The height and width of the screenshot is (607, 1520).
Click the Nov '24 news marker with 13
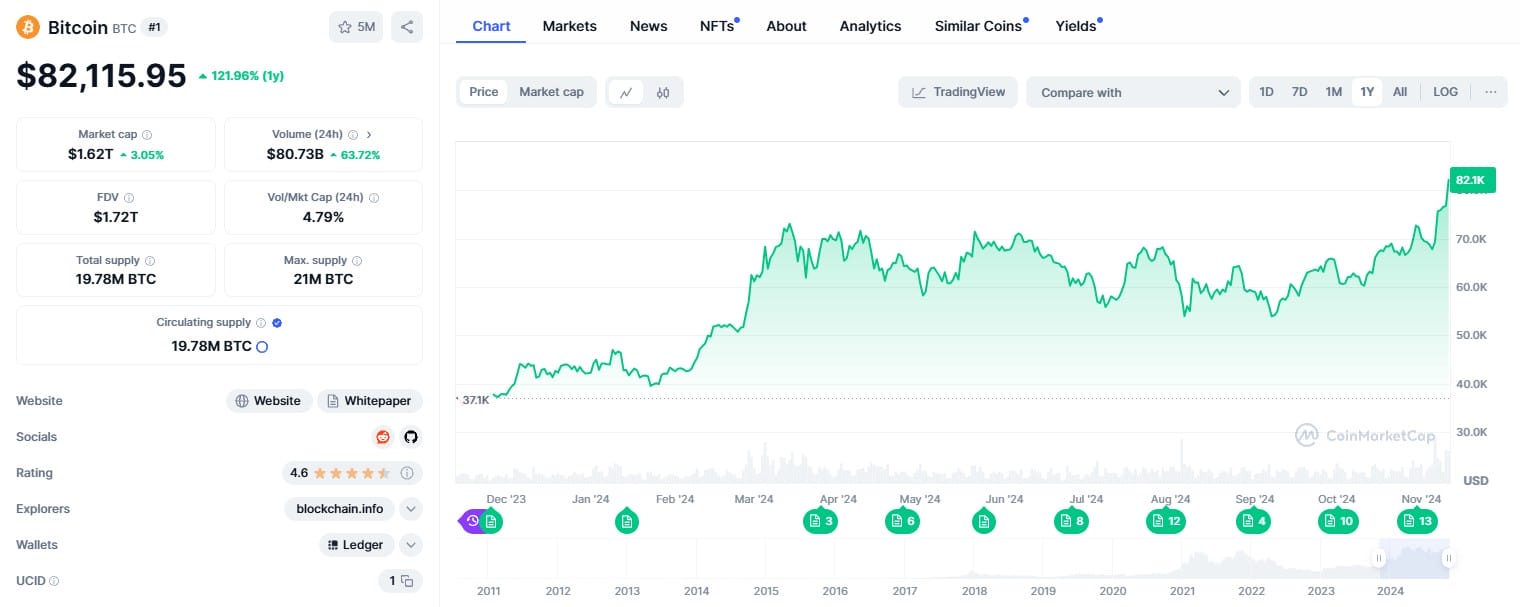[1418, 521]
